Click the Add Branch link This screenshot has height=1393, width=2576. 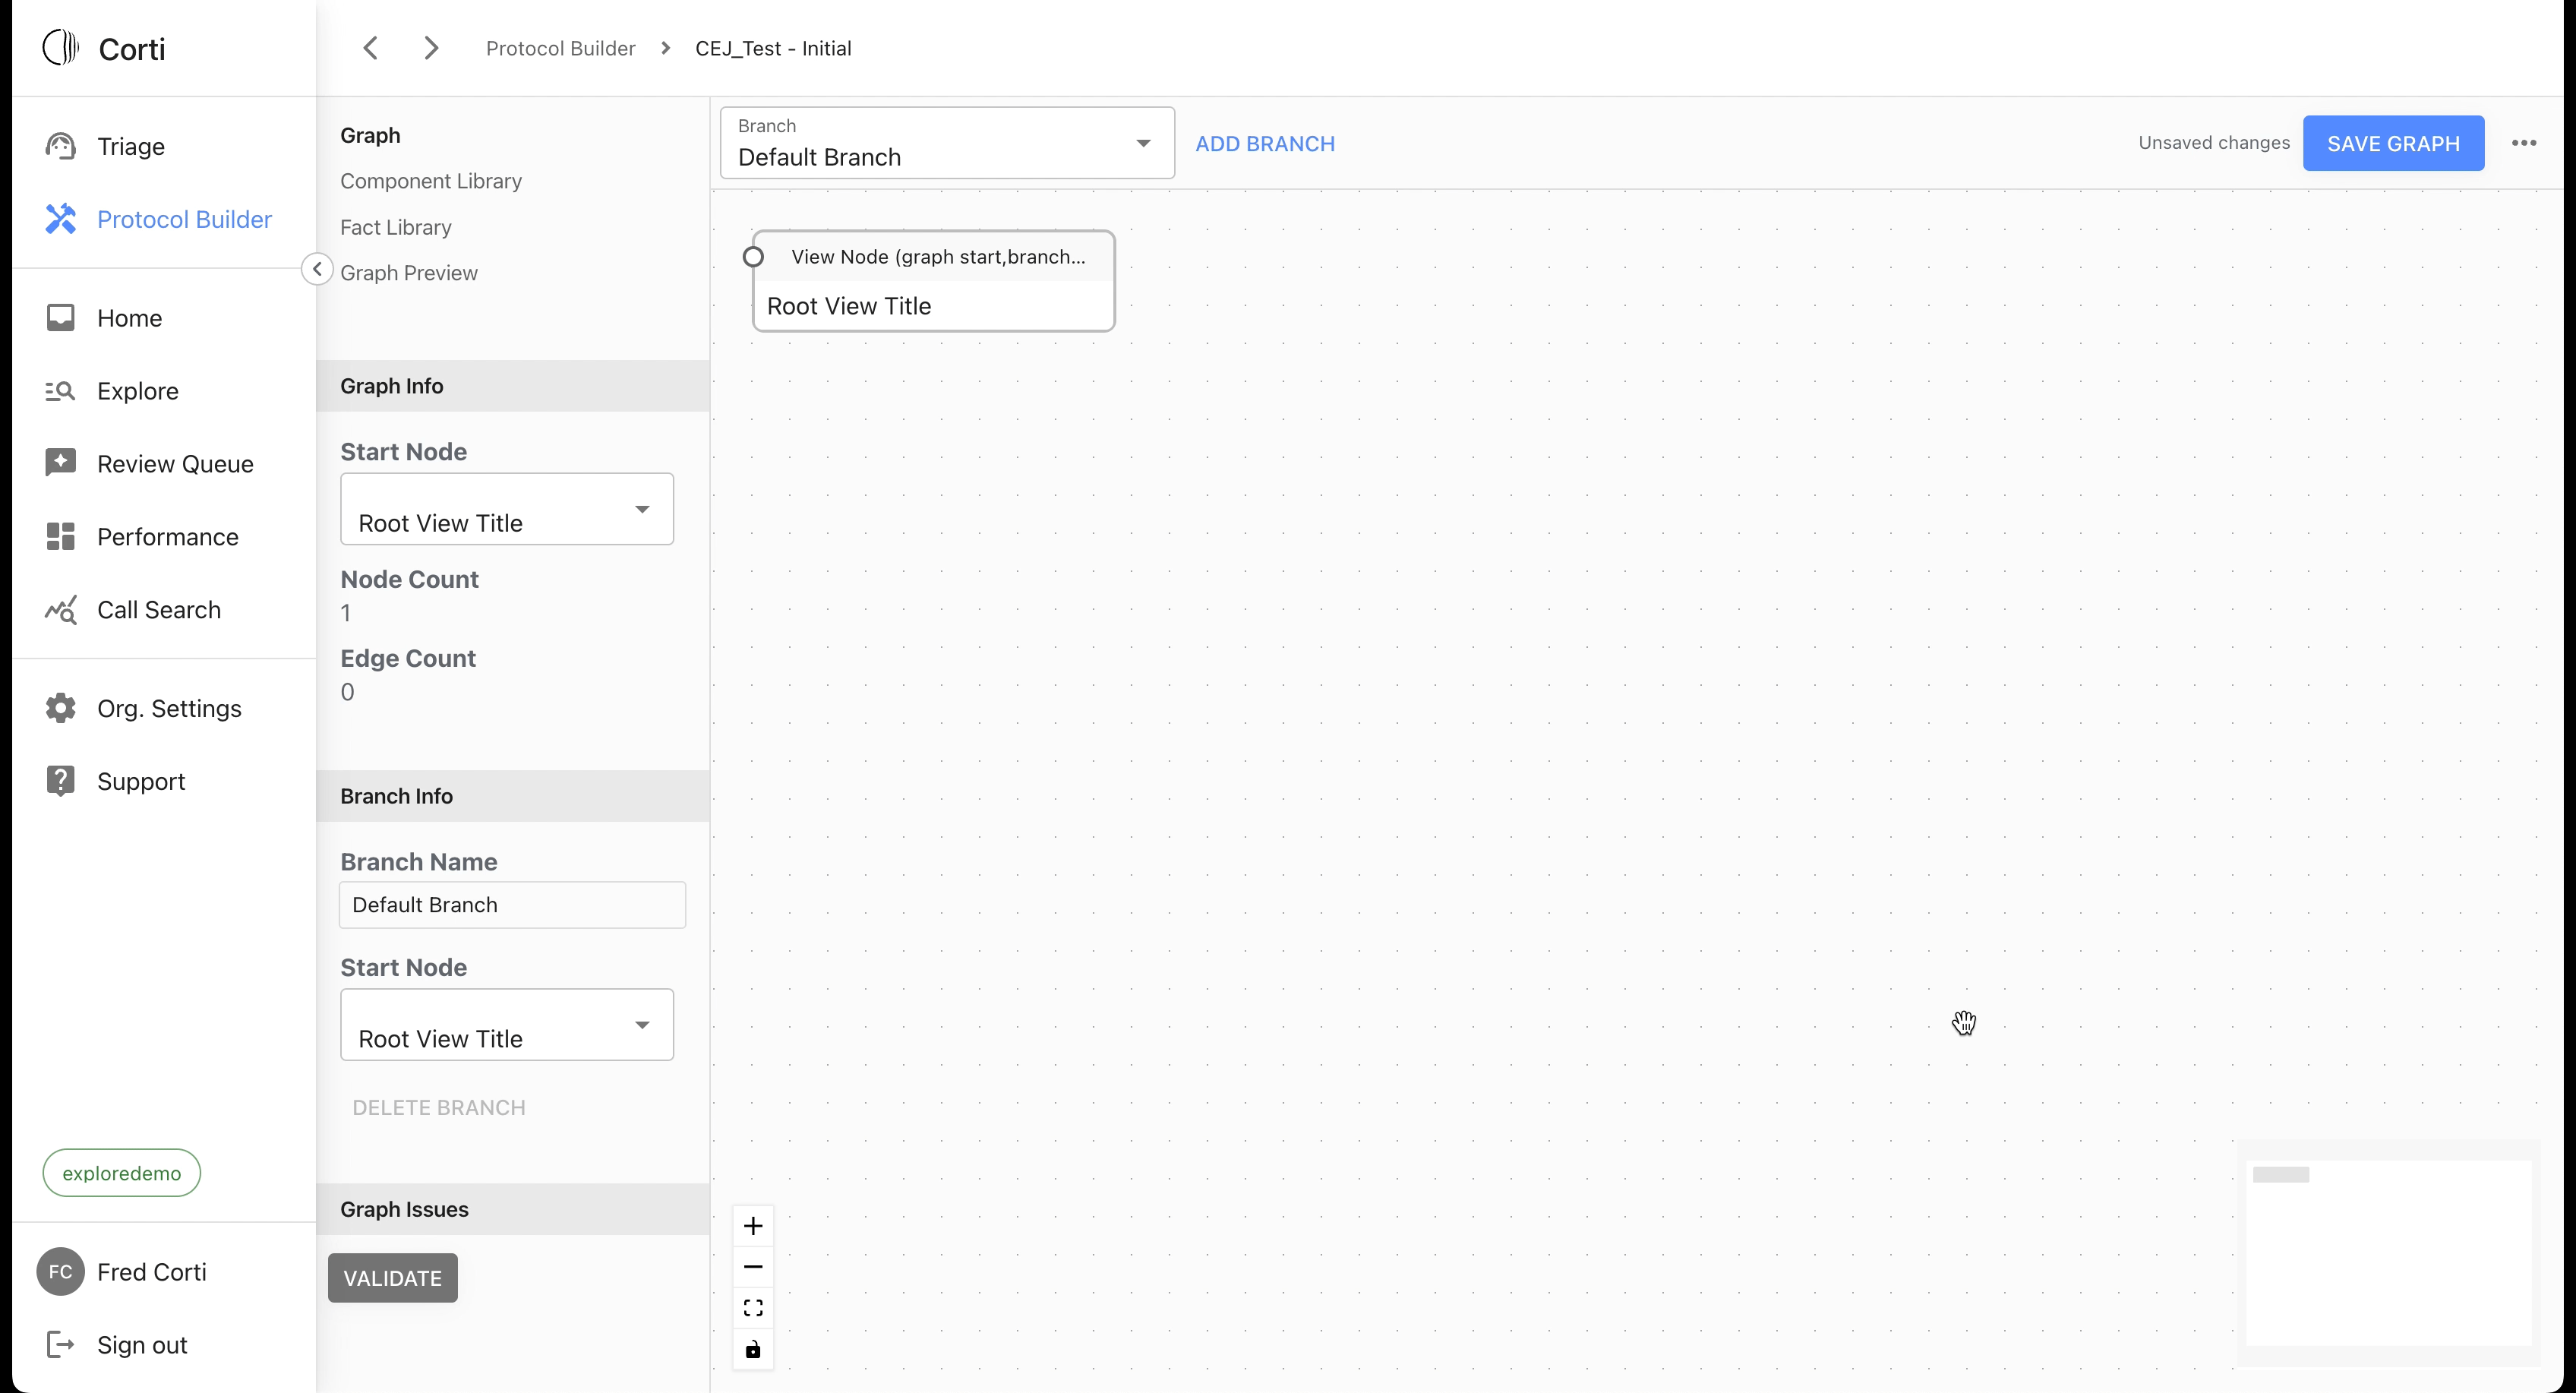(x=1264, y=144)
